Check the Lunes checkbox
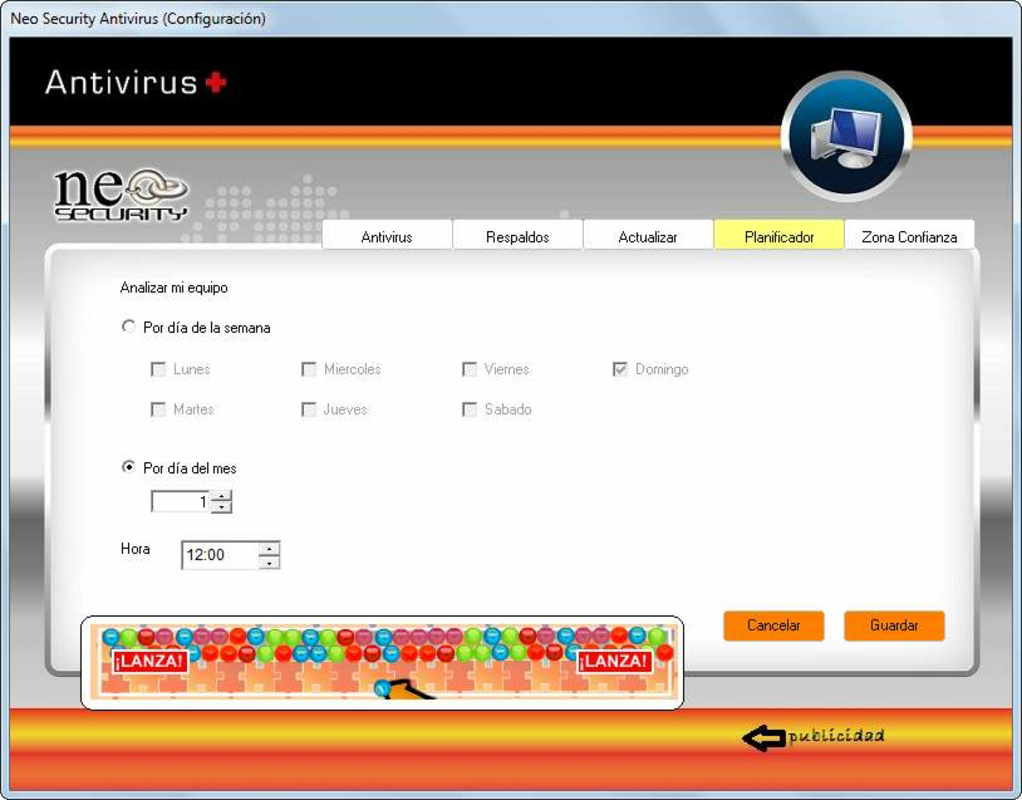Image resolution: width=1022 pixels, height=800 pixels. pyautogui.click(x=158, y=369)
